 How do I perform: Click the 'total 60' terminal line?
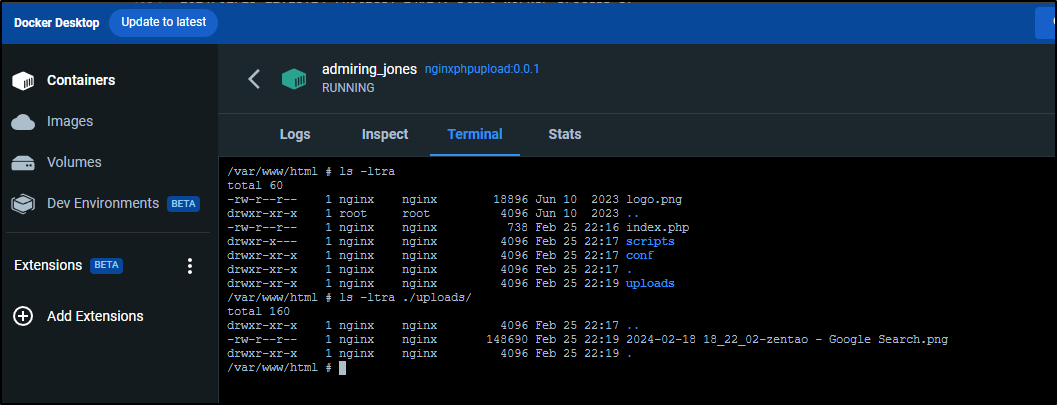[x=255, y=185]
